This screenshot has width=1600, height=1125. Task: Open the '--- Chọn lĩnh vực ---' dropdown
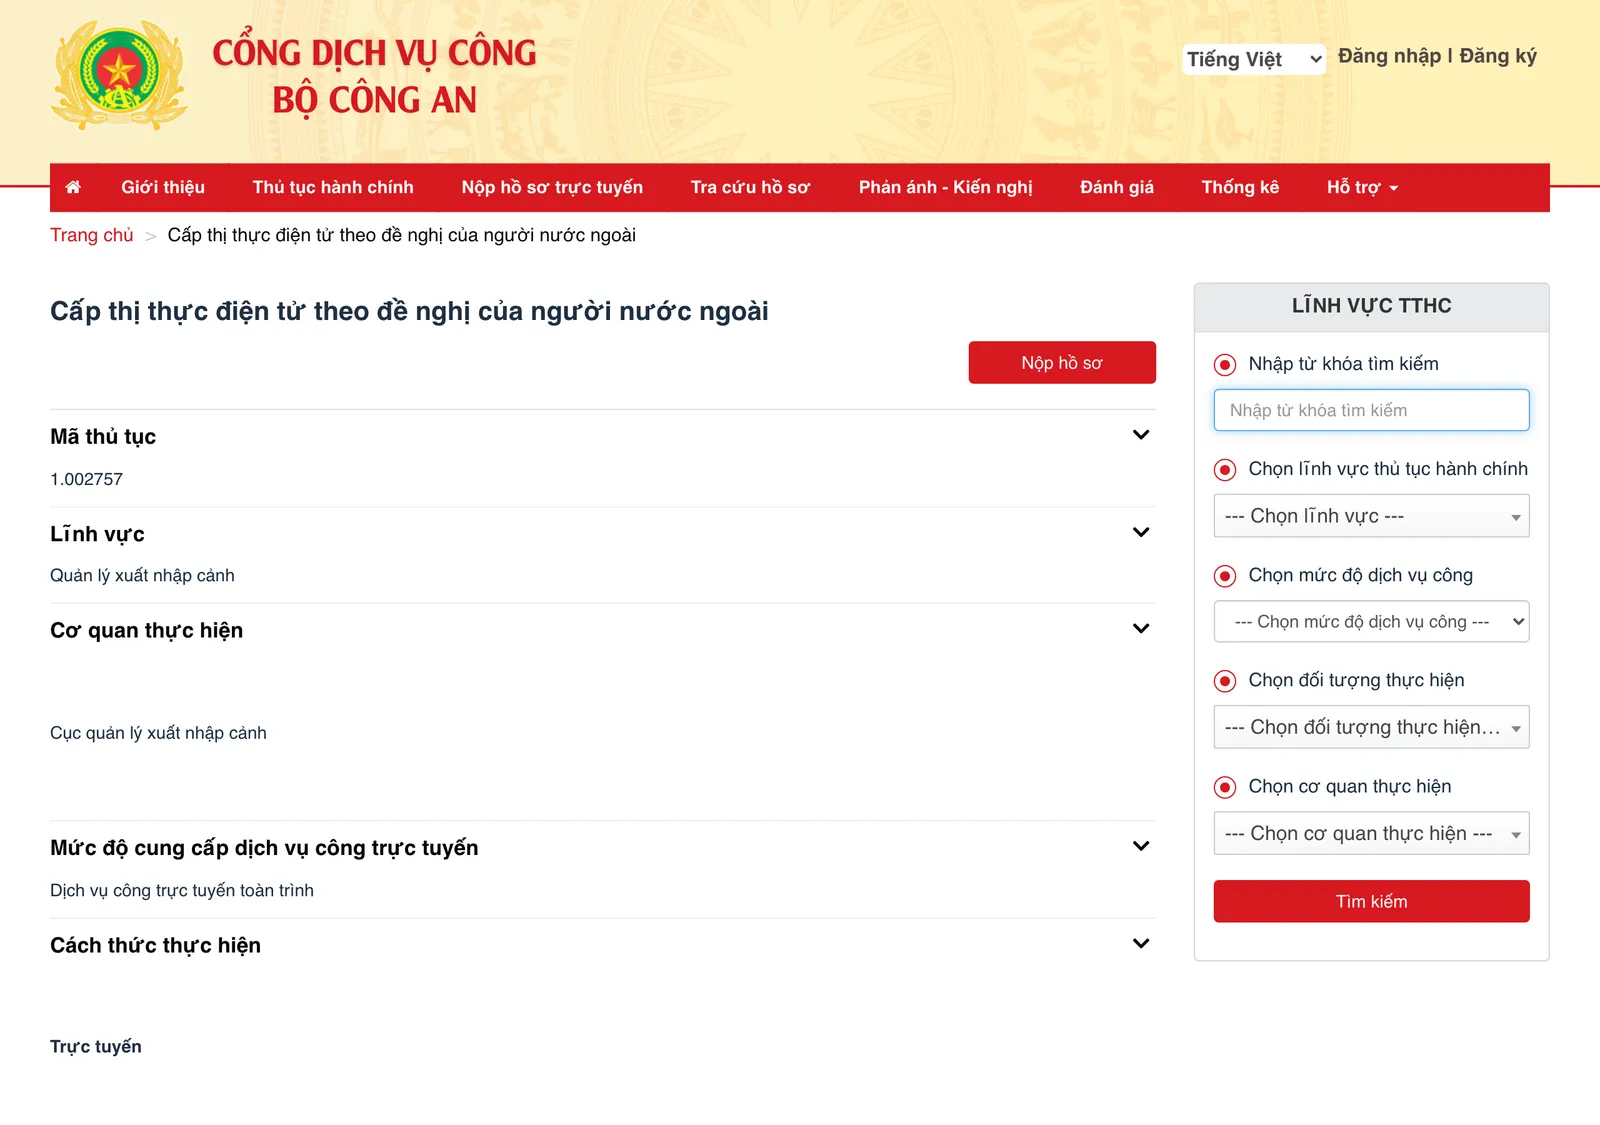(x=1371, y=516)
